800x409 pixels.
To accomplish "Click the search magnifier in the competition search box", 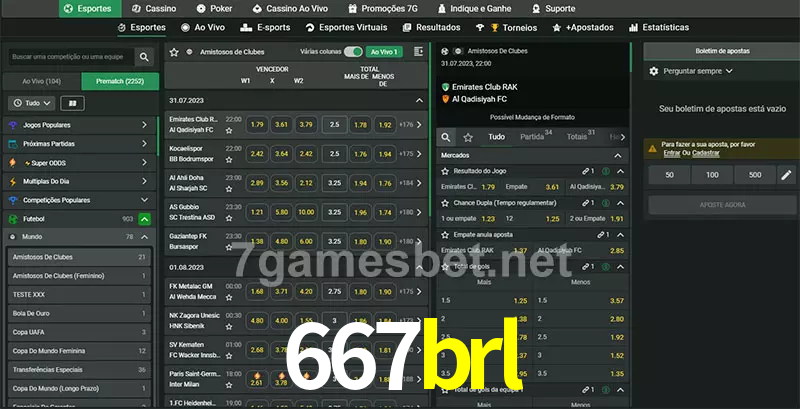I will point(145,58).
